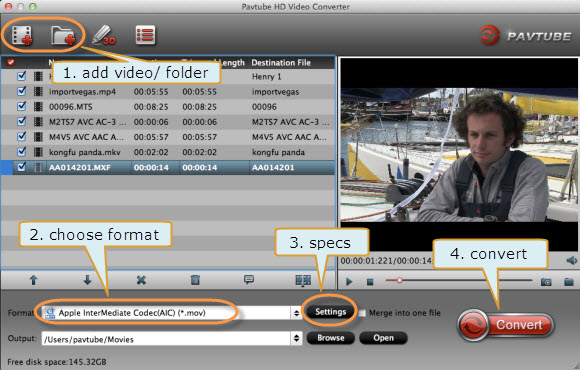Select the AA014201.MXF file name
This screenshot has height=370, width=580.
pyautogui.click(x=80, y=168)
